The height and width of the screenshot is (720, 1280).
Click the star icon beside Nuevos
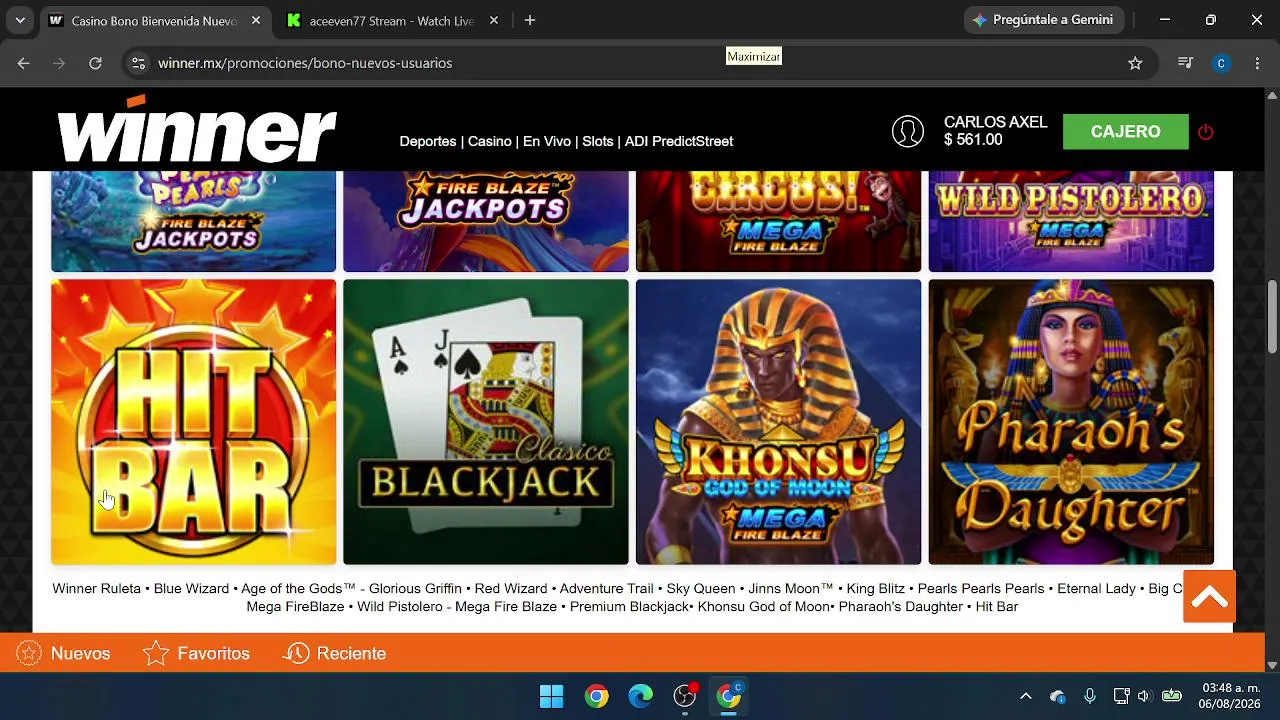[29, 653]
